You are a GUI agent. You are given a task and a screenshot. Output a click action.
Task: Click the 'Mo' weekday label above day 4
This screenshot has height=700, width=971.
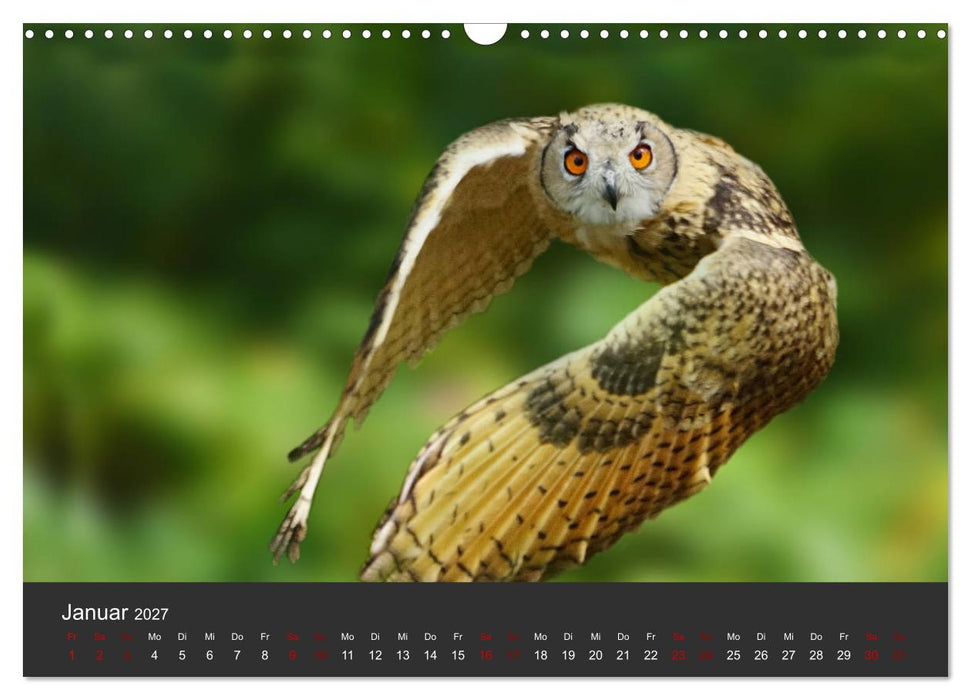[154, 637]
